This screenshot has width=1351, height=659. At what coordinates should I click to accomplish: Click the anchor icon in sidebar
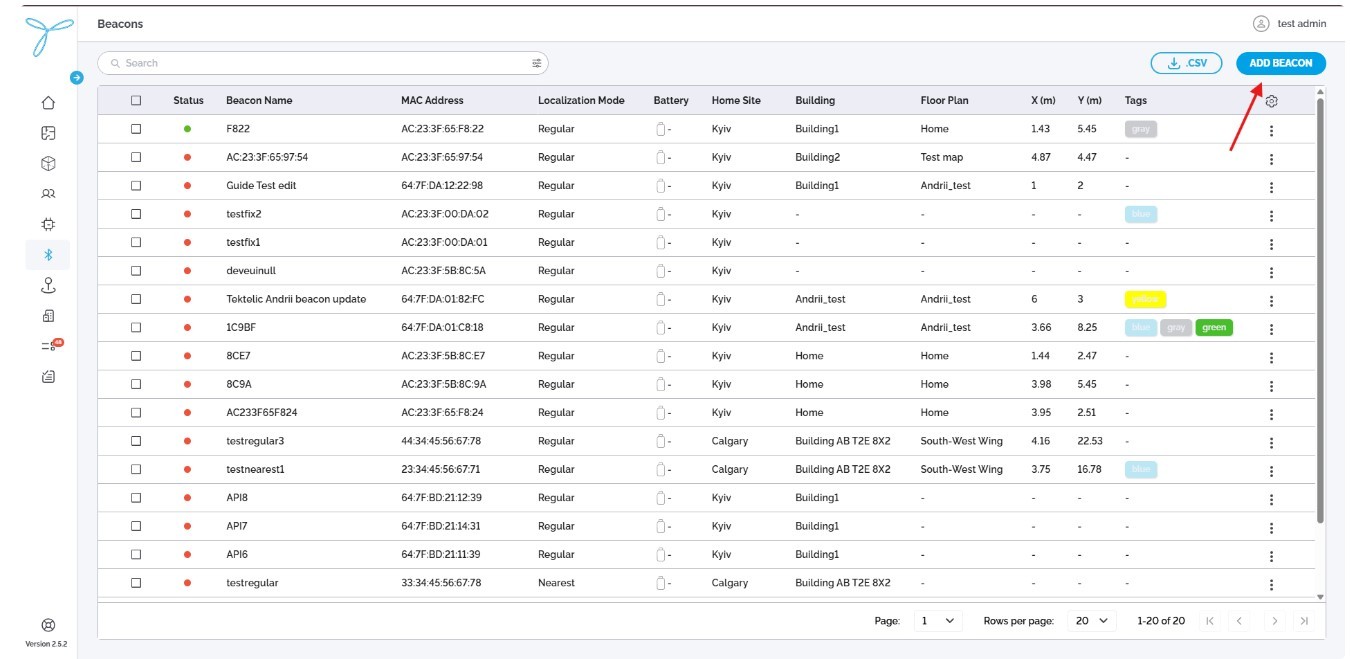point(48,286)
